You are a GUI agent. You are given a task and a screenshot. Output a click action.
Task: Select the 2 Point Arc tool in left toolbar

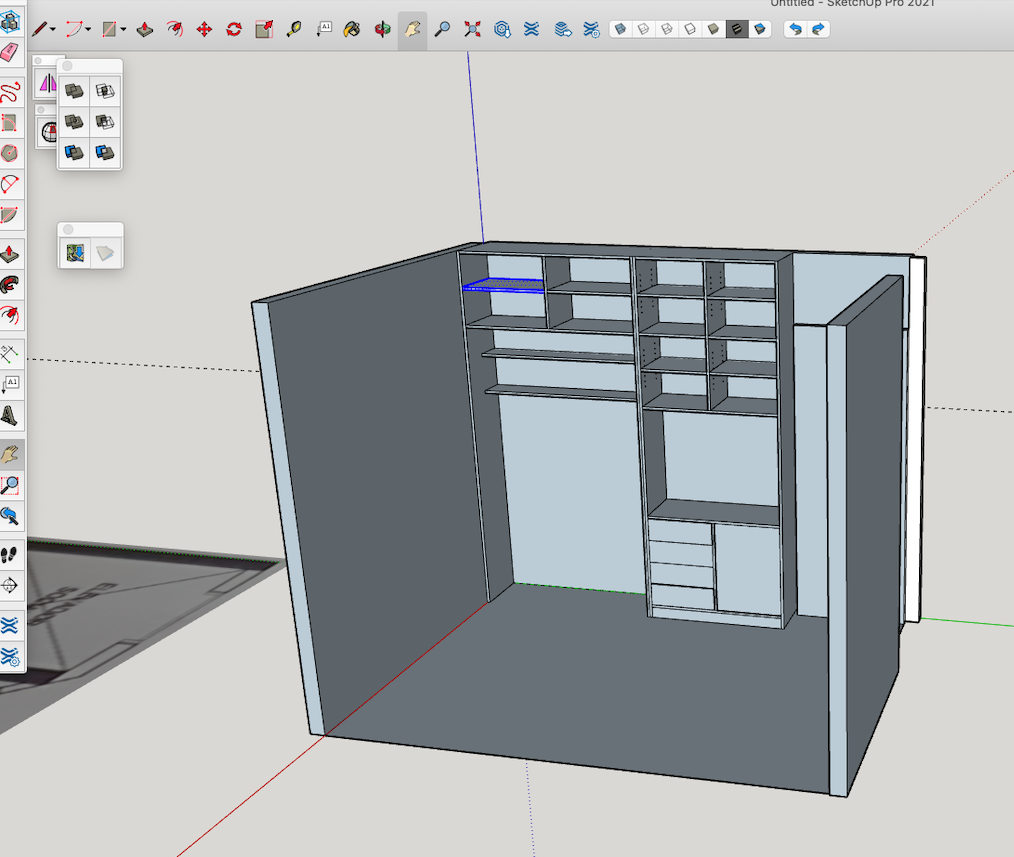click(x=10, y=185)
